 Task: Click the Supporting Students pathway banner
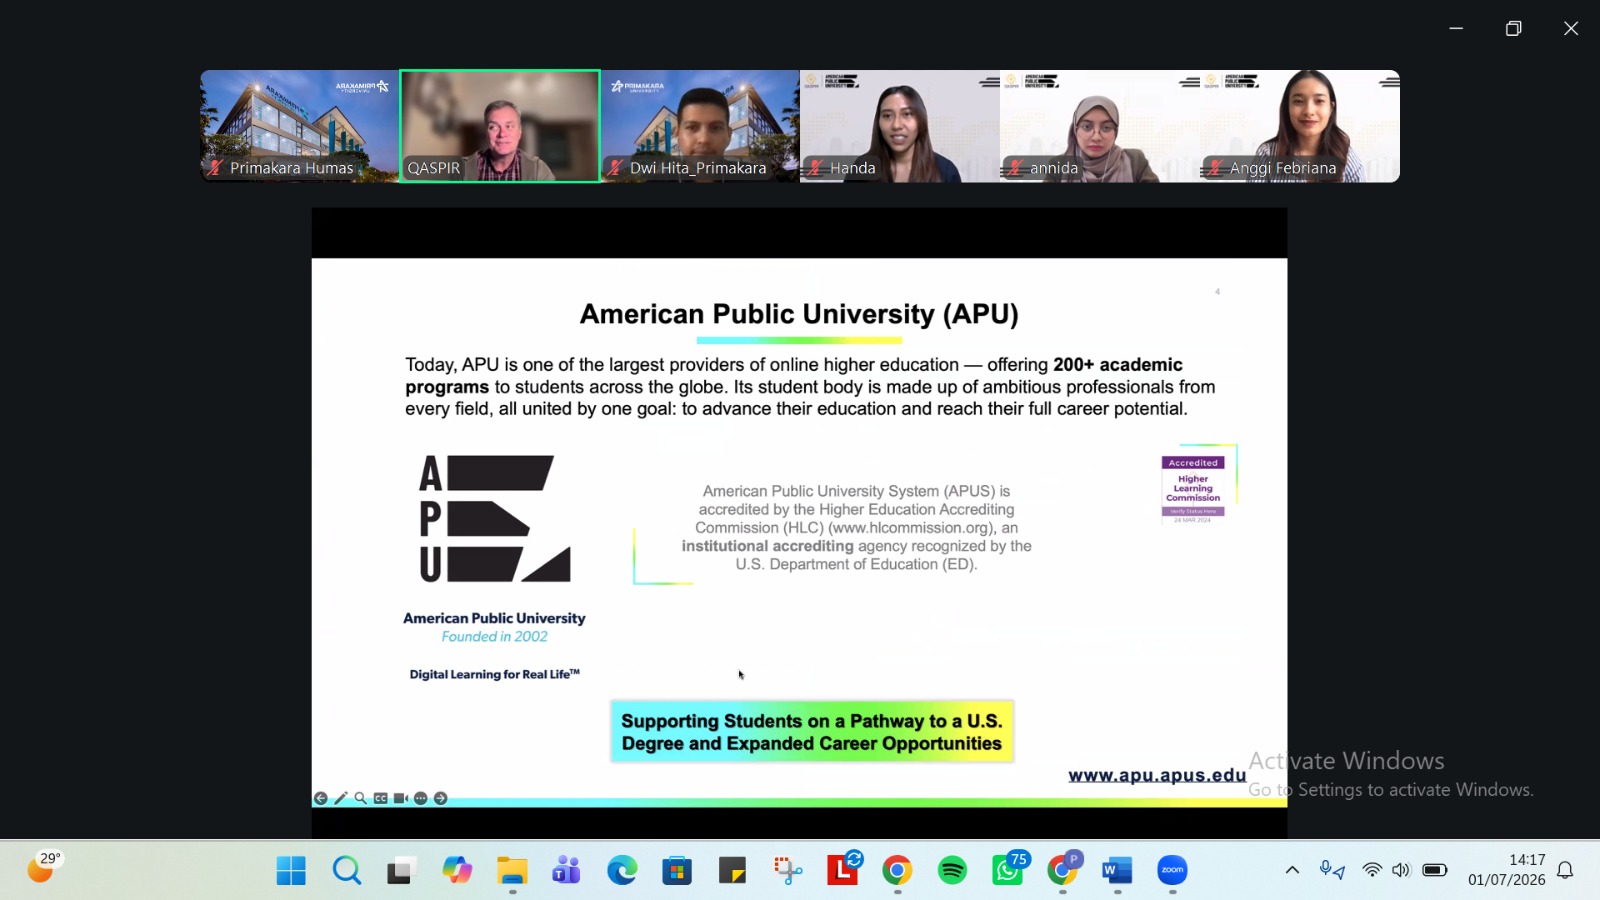pos(812,732)
